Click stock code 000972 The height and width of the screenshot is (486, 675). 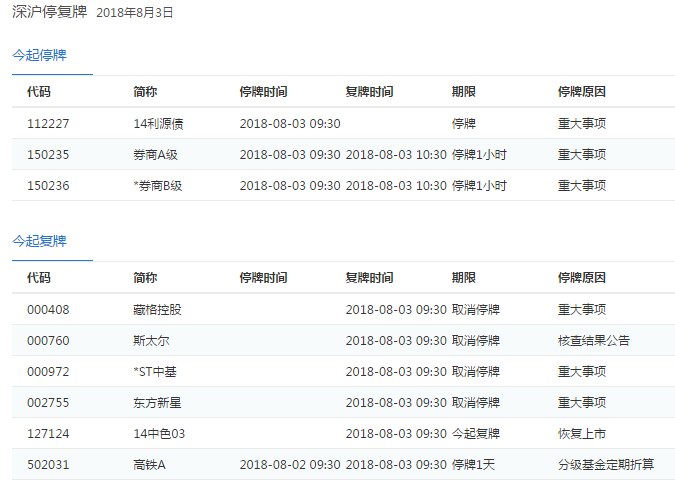coord(48,372)
